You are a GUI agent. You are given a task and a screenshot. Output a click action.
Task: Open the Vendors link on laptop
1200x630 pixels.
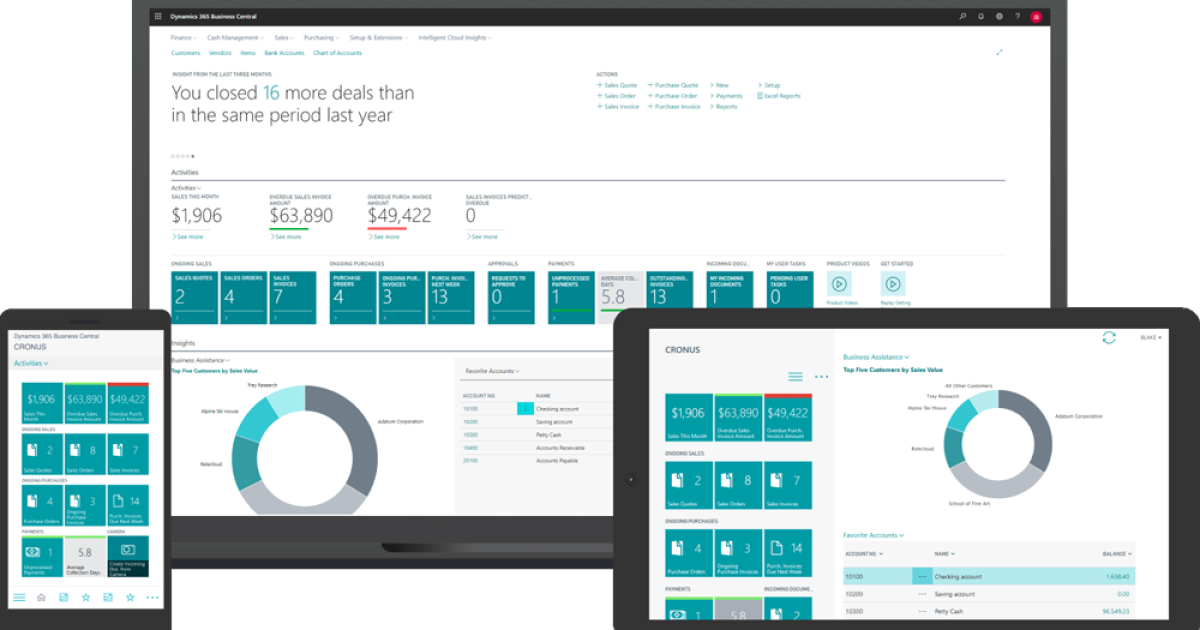[220, 53]
